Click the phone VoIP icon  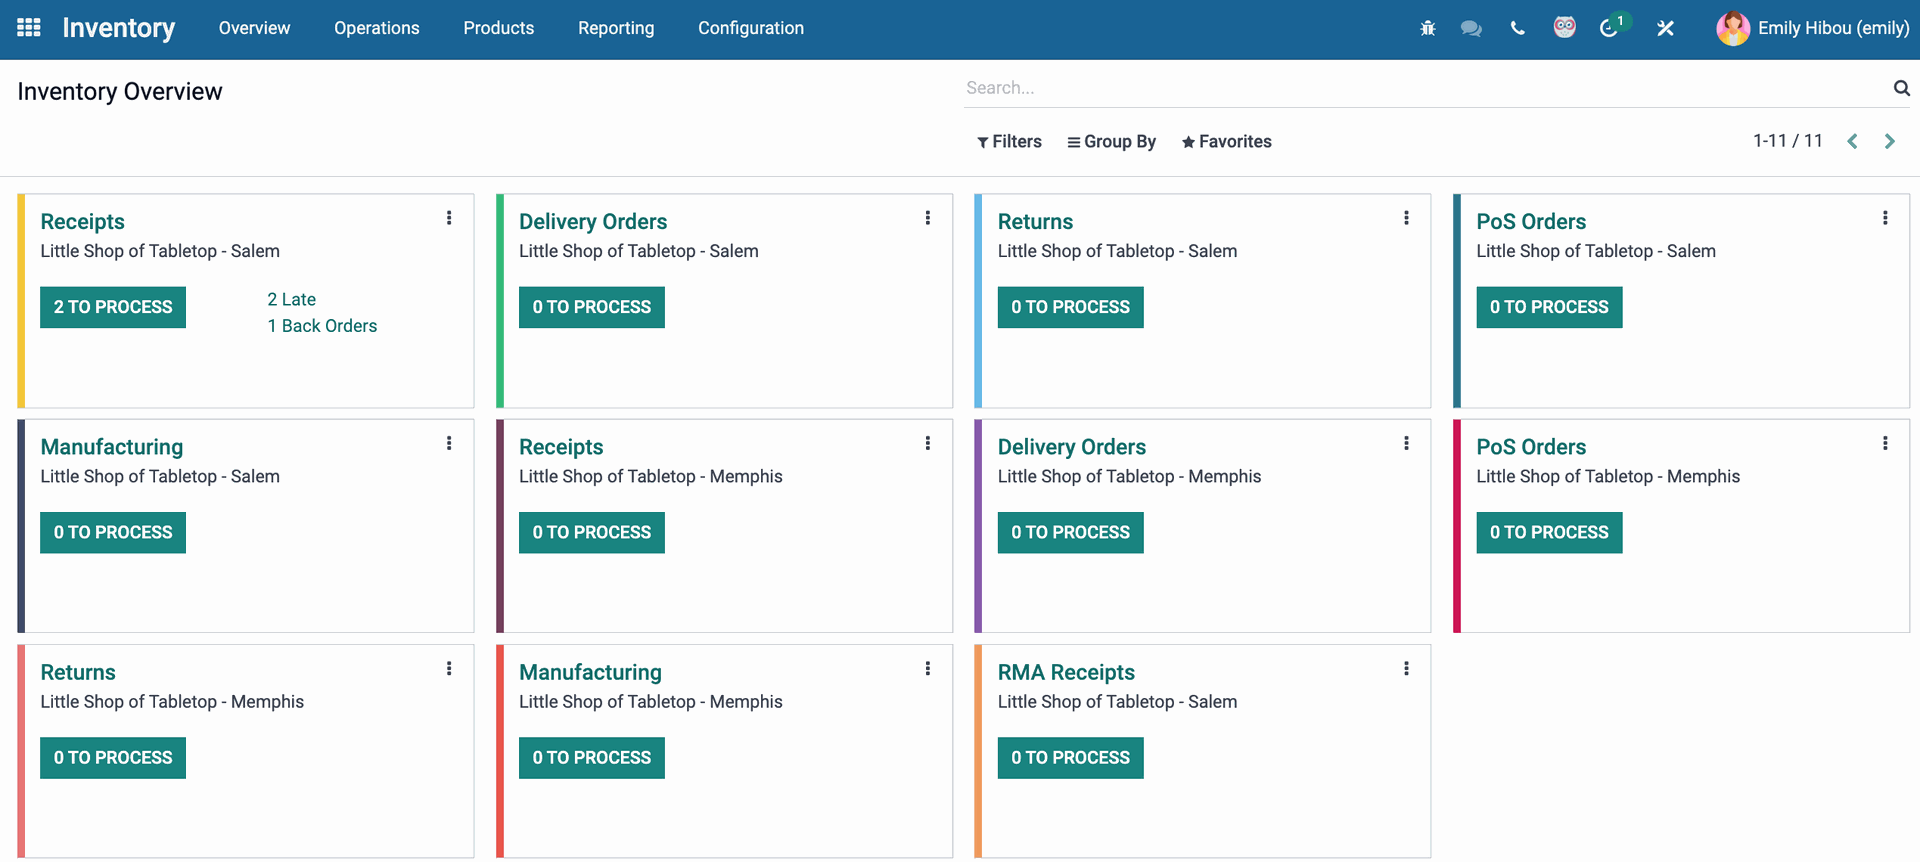point(1517,28)
